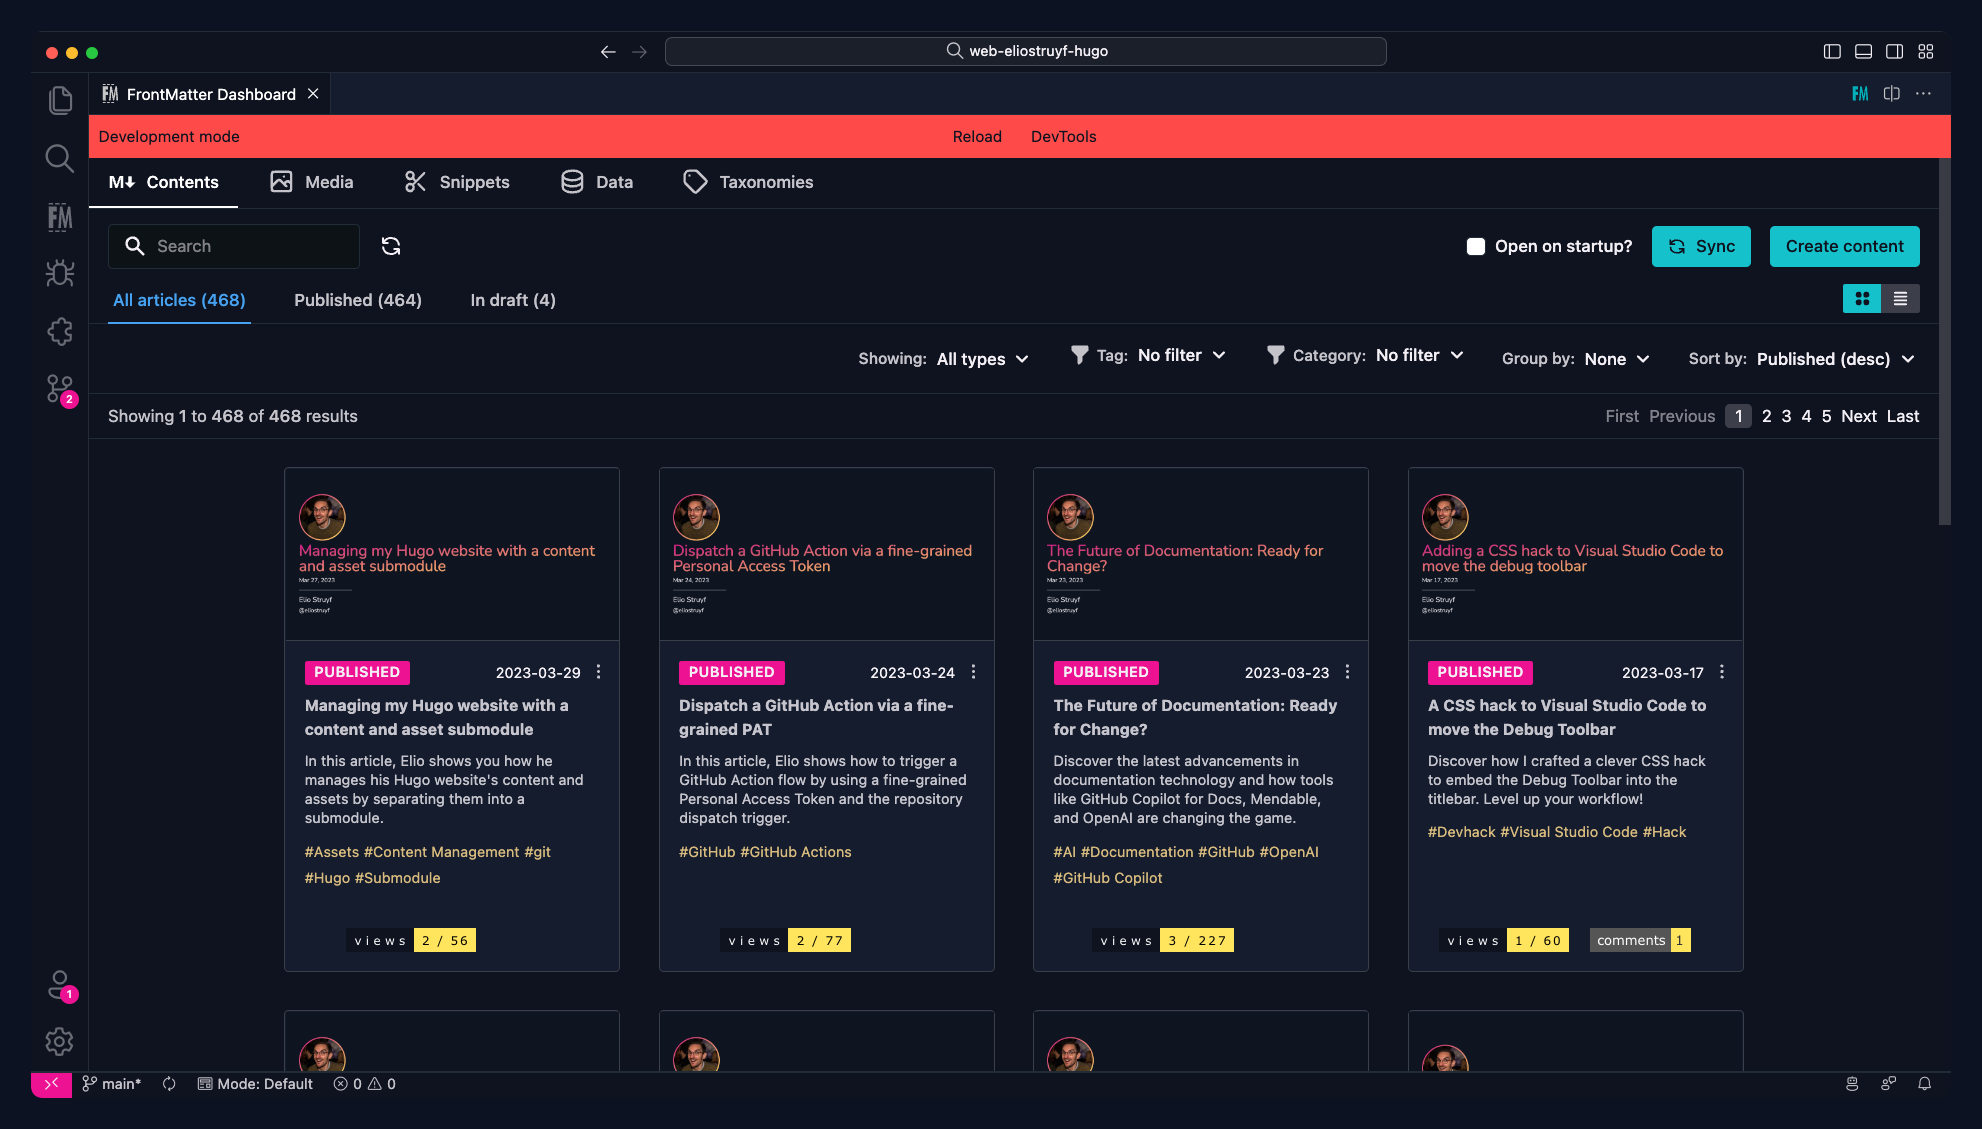Screen dimensions: 1982x1129
Task: Click the Sync button
Action: click(x=1700, y=246)
